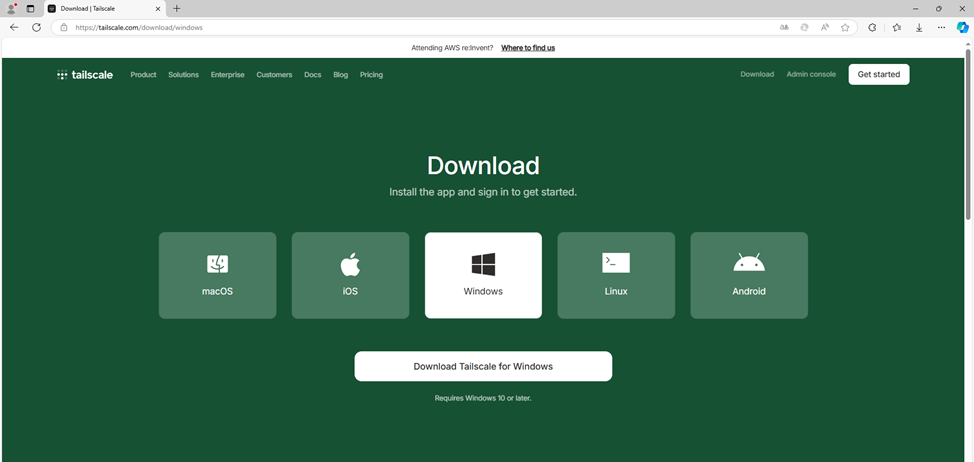Open the tab actions menu icon
Screen dimensions: 974x462
[30, 9]
